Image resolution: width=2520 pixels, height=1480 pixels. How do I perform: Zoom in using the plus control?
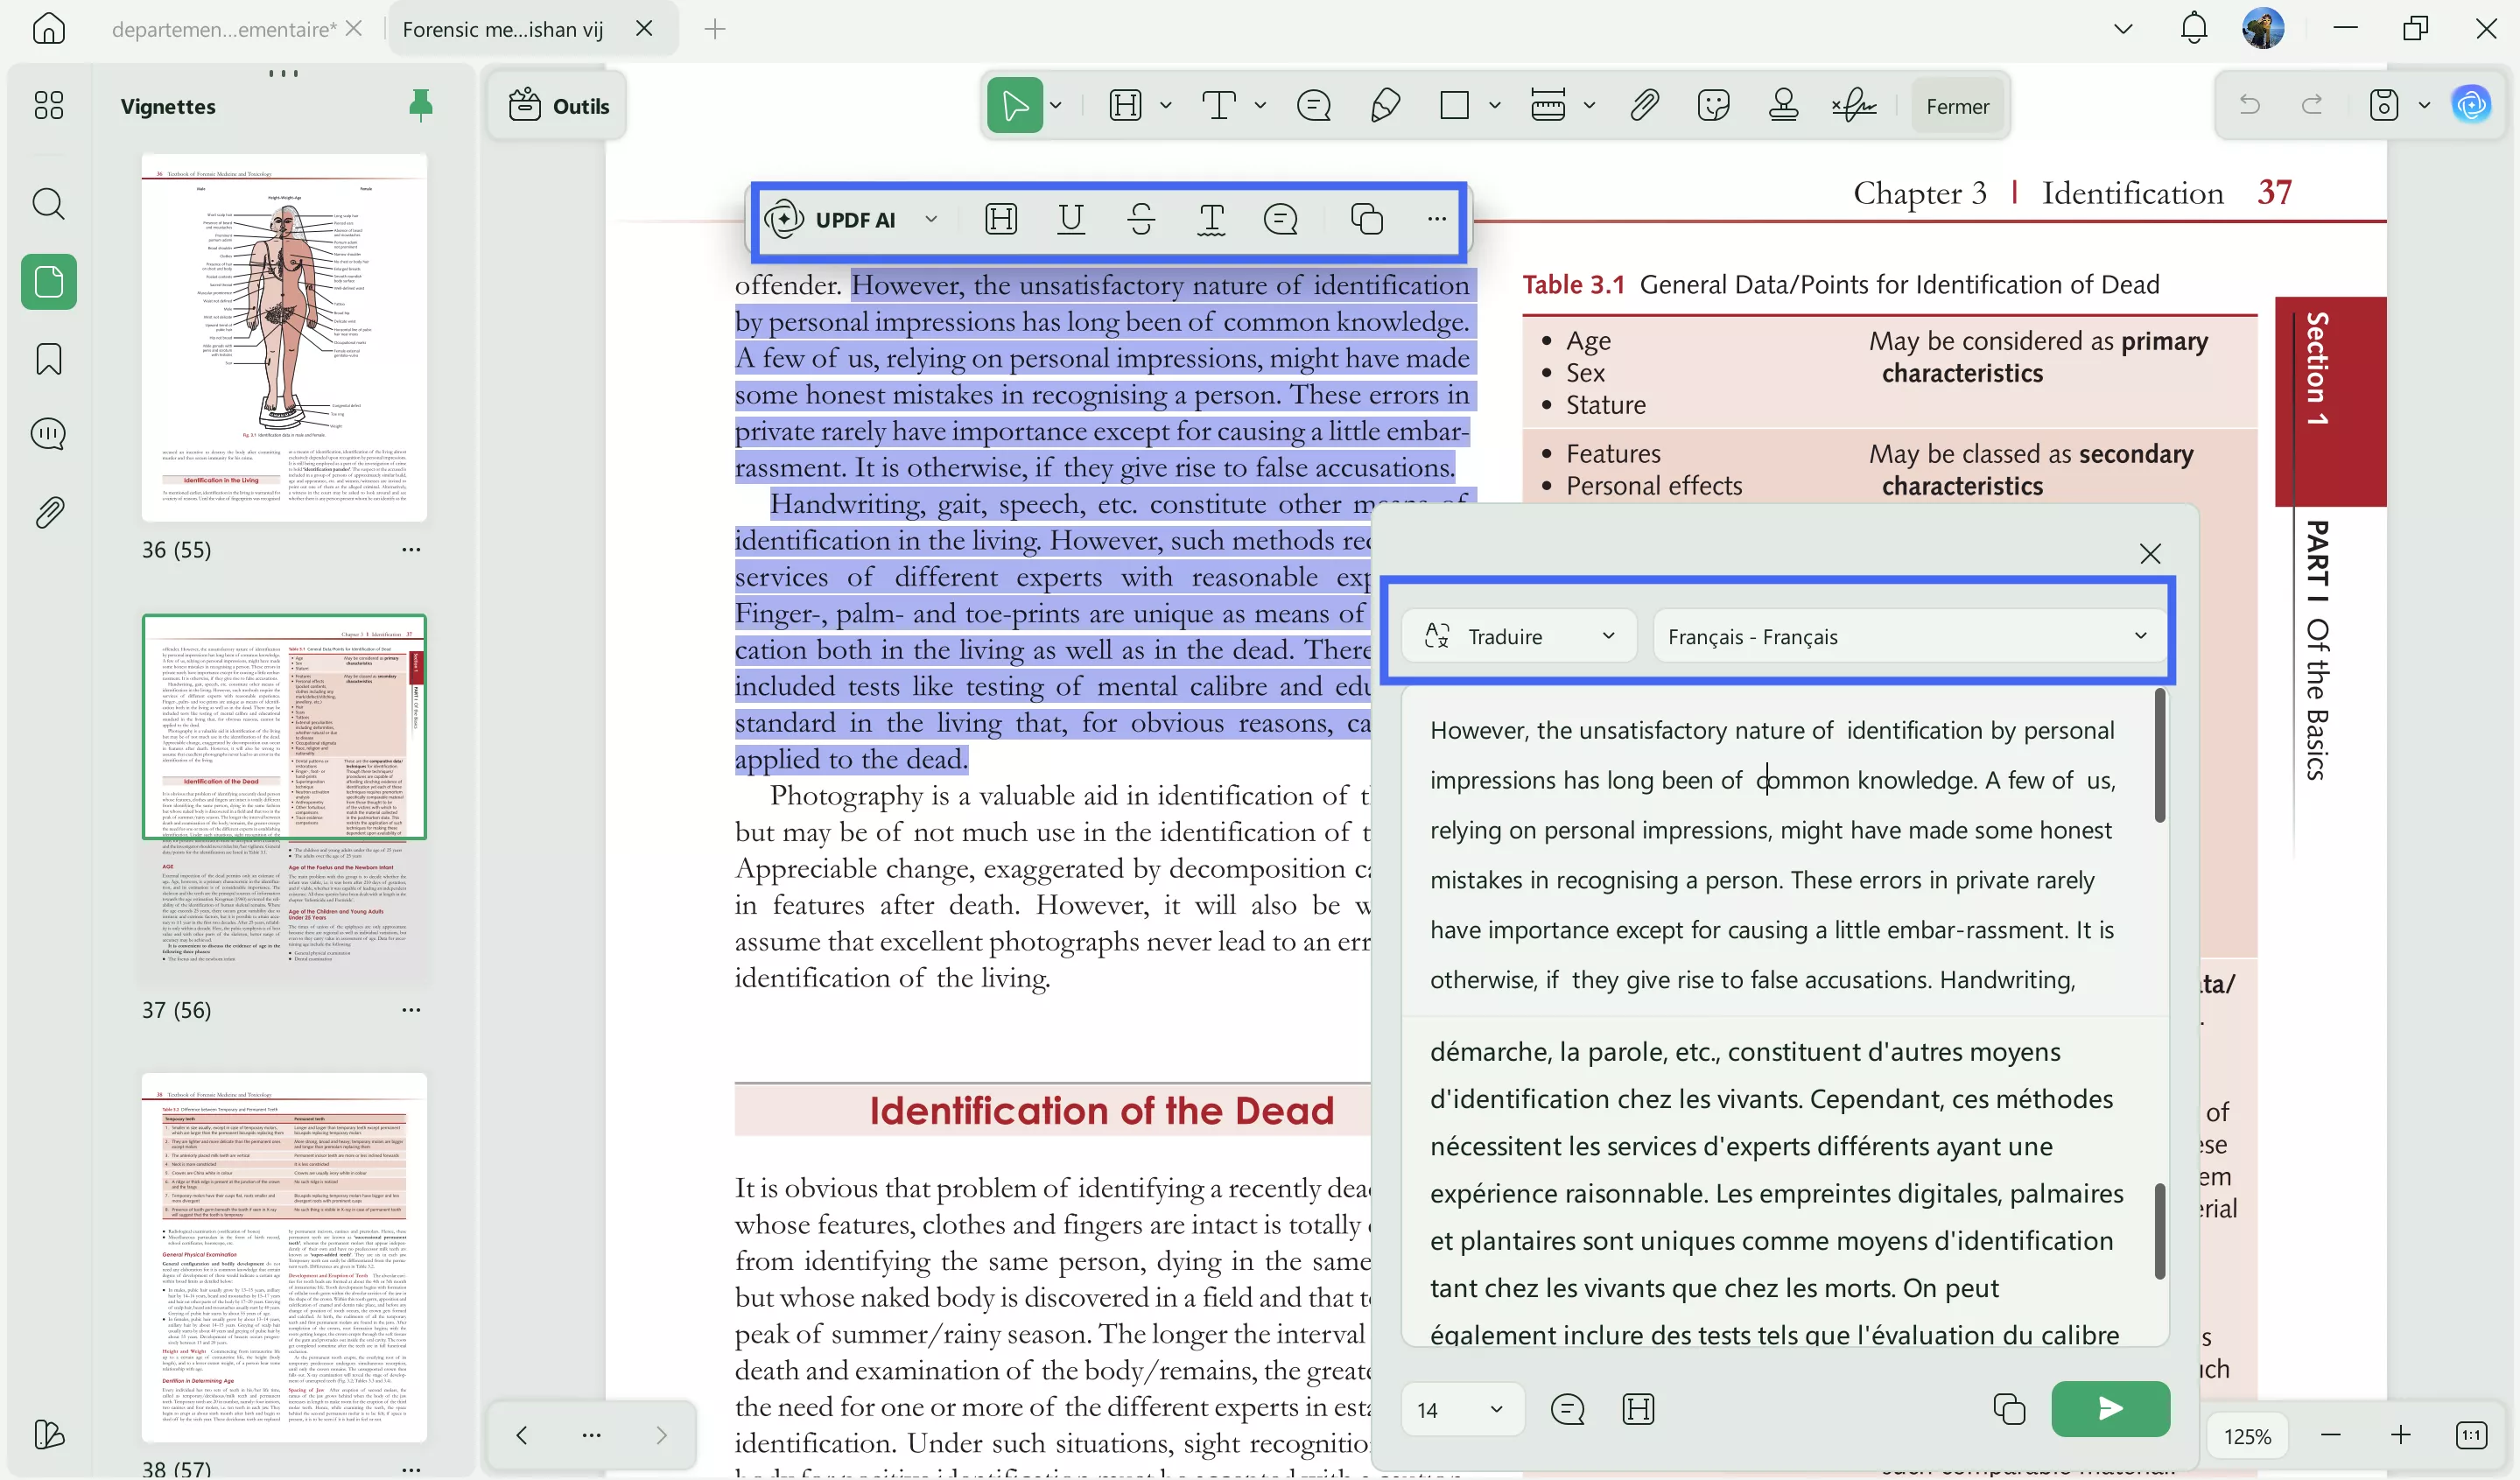click(2401, 1435)
